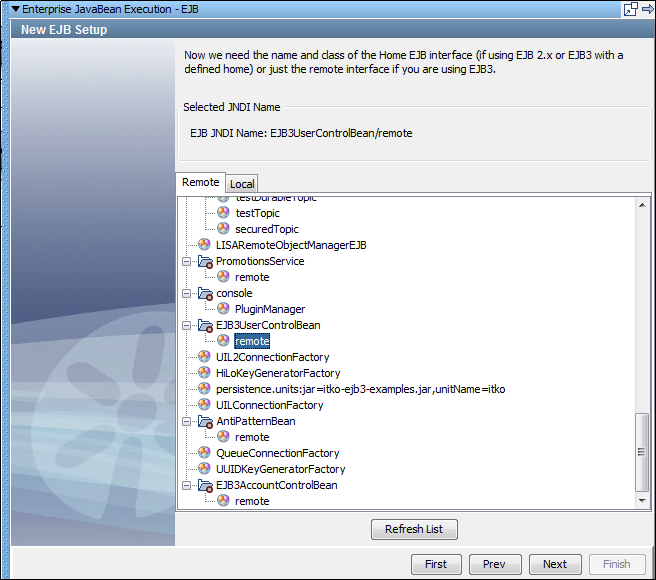Click the UILConnectionFactory bean icon

(x=204, y=405)
